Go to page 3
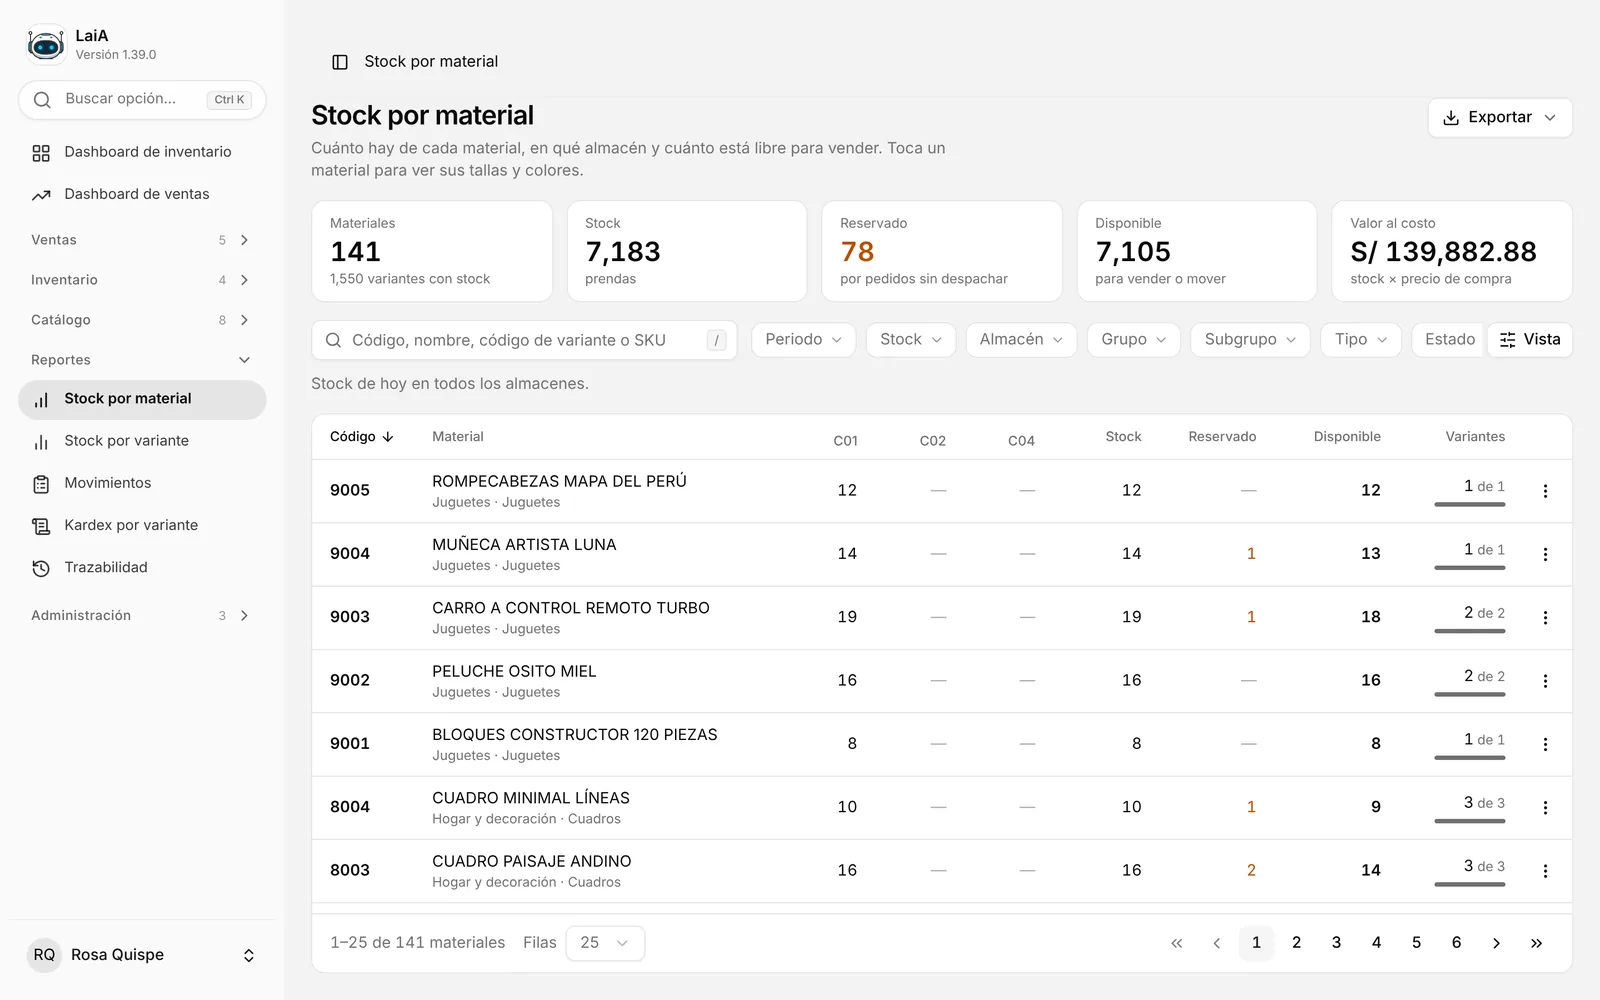The height and width of the screenshot is (1000, 1600). (x=1337, y=943)
